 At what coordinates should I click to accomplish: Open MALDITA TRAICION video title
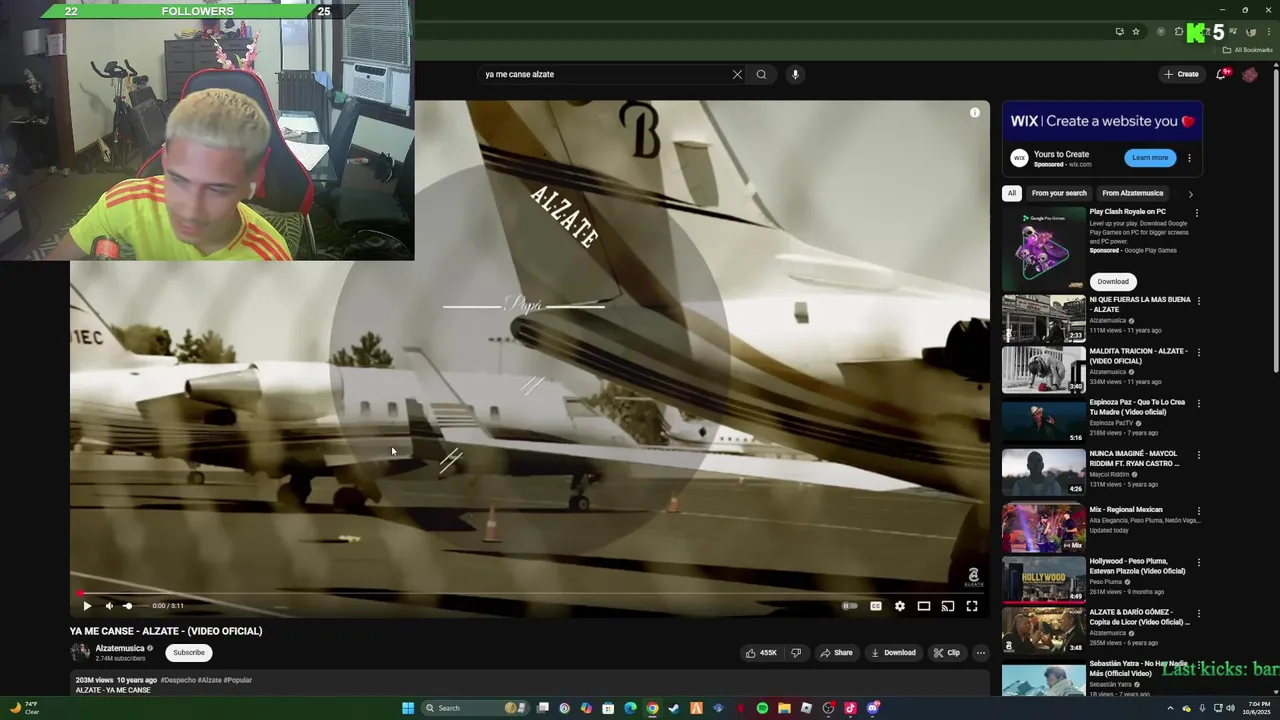(1138, 356)
